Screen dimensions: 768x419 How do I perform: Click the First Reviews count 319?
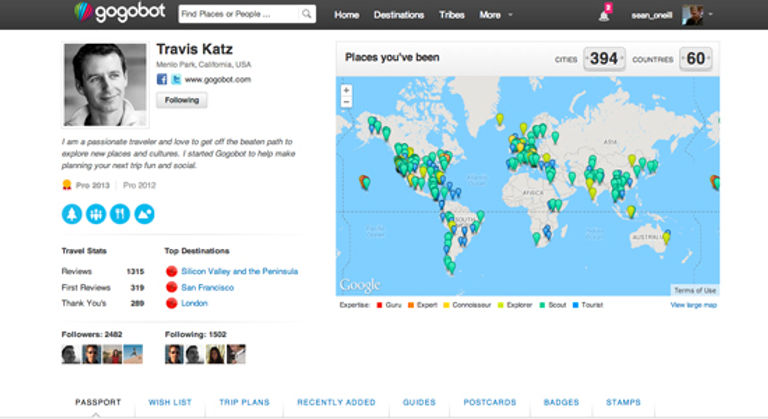[137, 287]
